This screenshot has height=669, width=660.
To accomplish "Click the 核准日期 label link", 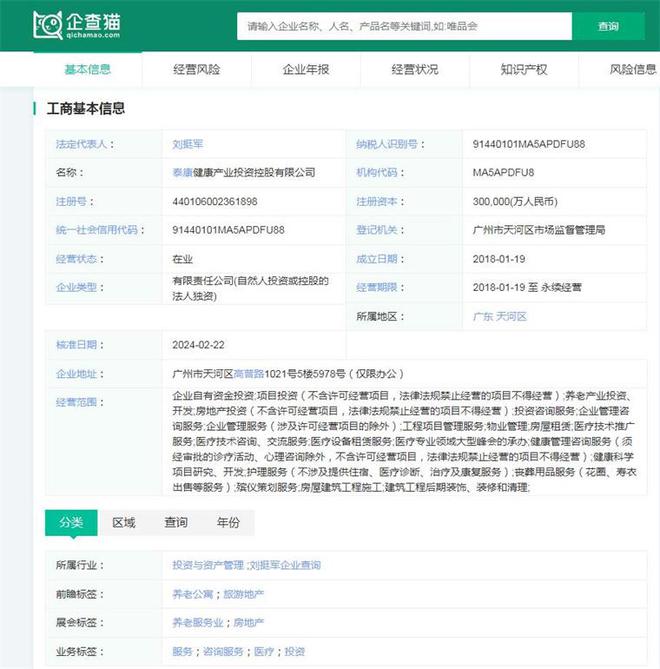I will [x=76, y=345].
